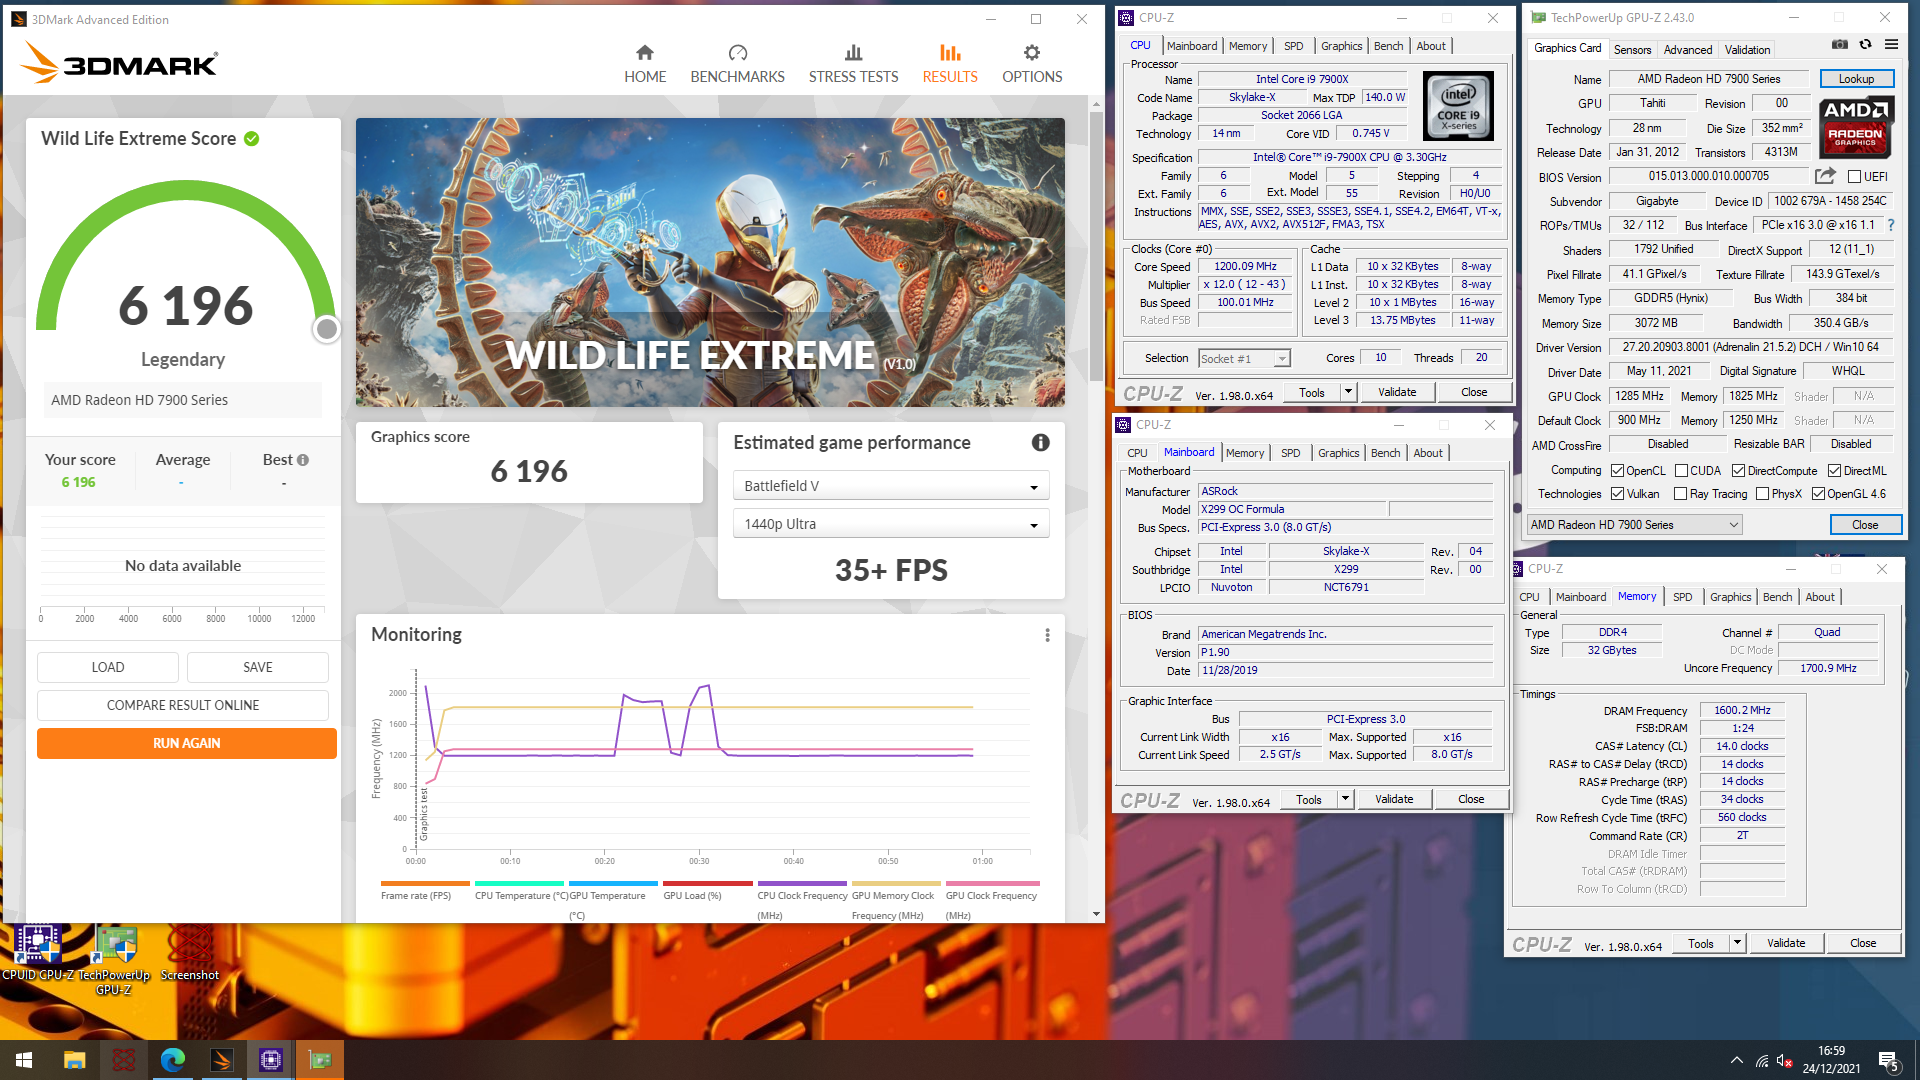This screenshot has height=1080, width=1920.
Task: Open the Windows Start menu
Action: point(24,1060)
